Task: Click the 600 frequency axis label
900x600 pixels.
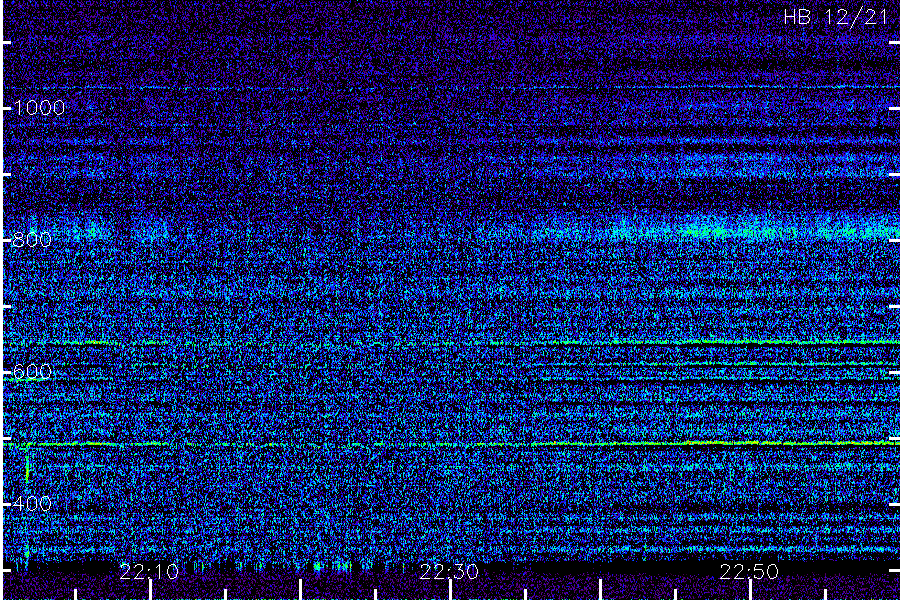Action: 32,371
